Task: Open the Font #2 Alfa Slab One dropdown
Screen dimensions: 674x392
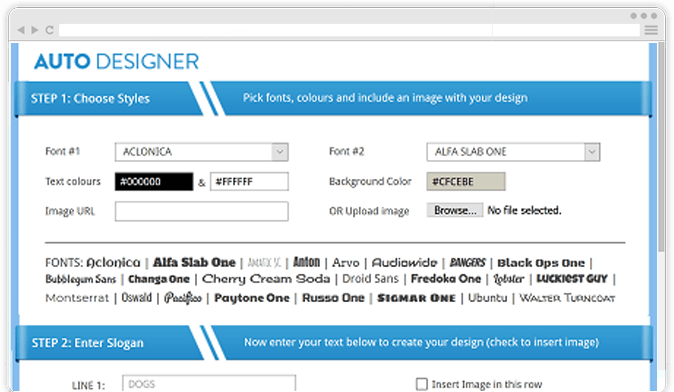Action: (x=513, y=152)
